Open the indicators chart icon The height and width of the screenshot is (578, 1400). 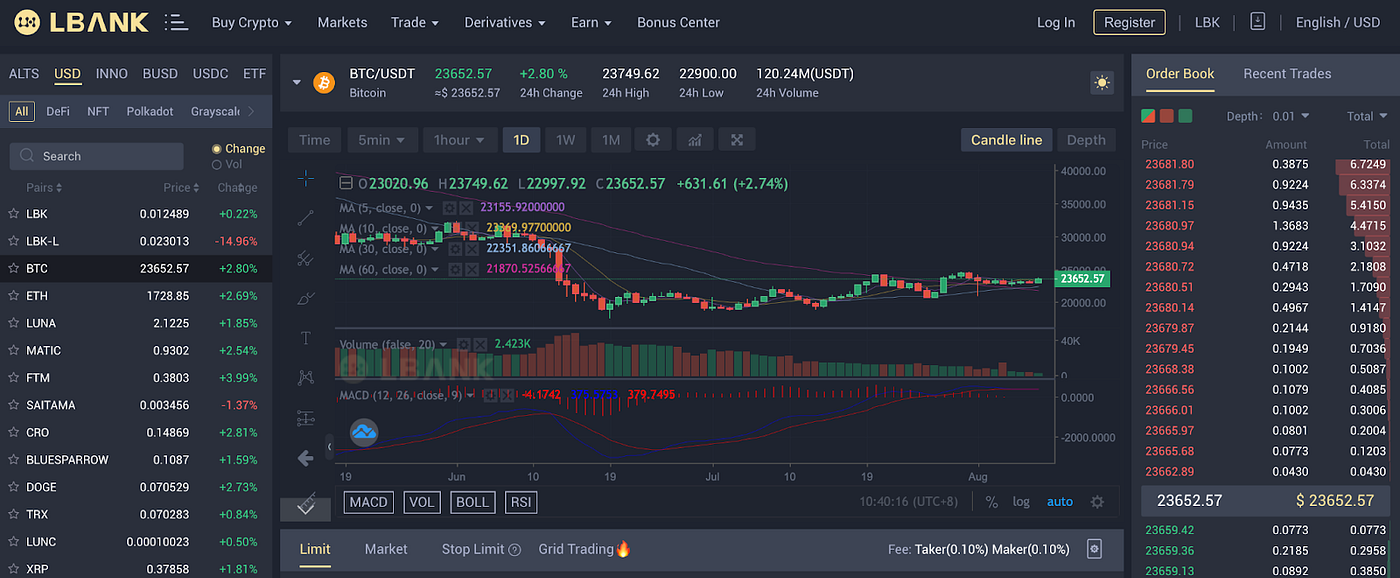(695, 140)
